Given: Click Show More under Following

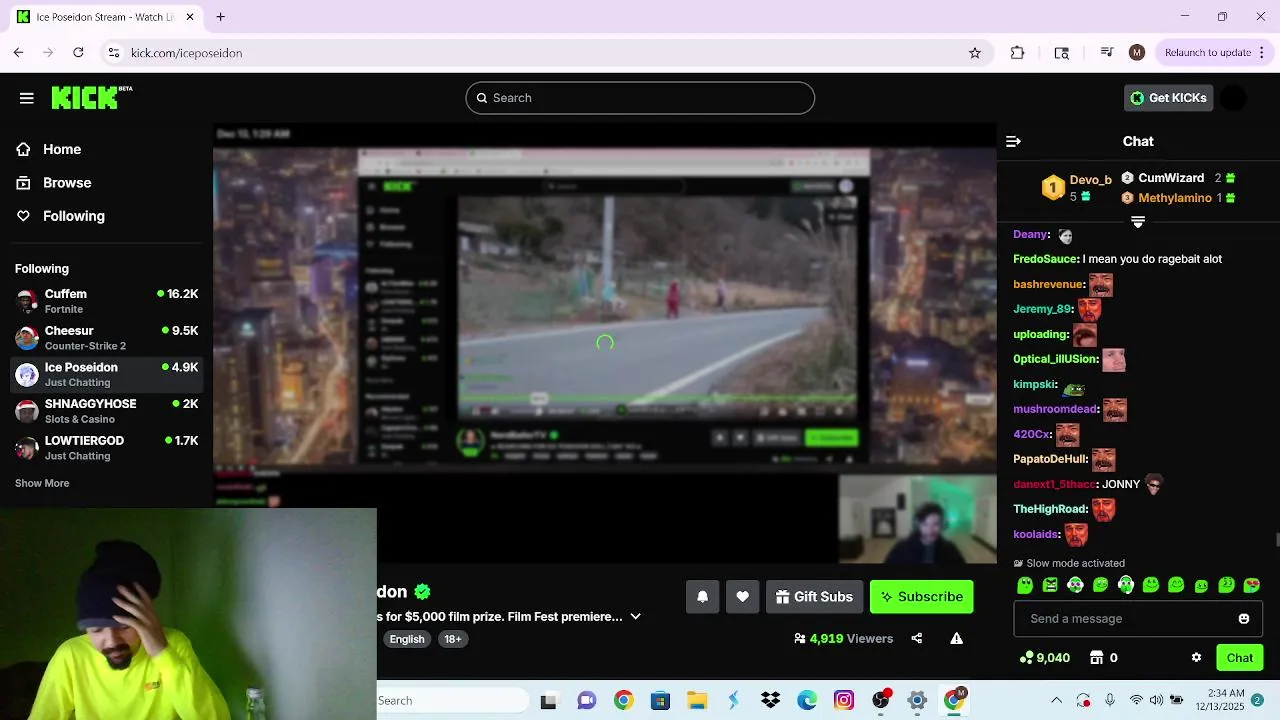Looking at the screenshot, I should point(42,483).
